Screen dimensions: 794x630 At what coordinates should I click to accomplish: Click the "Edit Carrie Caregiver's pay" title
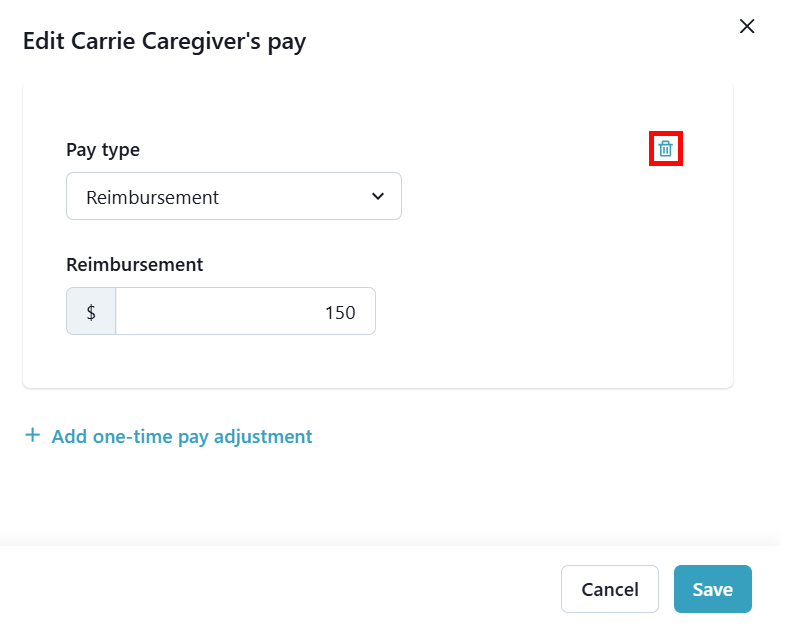pyautogui.click(x=164, y=41)
